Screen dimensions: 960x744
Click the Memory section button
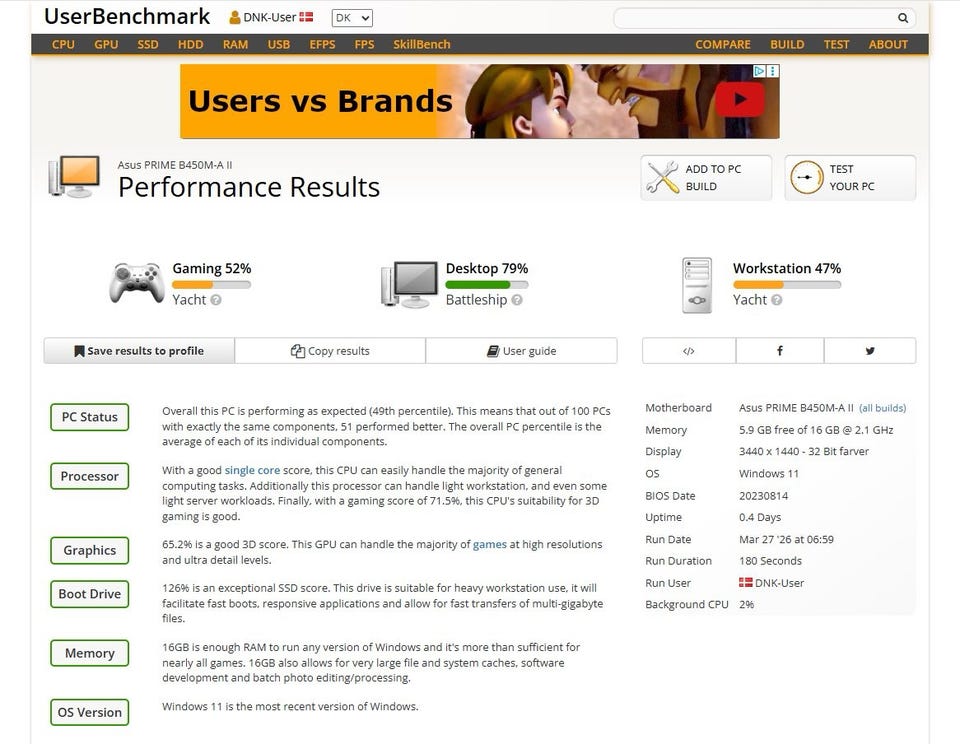click(89, 653)
